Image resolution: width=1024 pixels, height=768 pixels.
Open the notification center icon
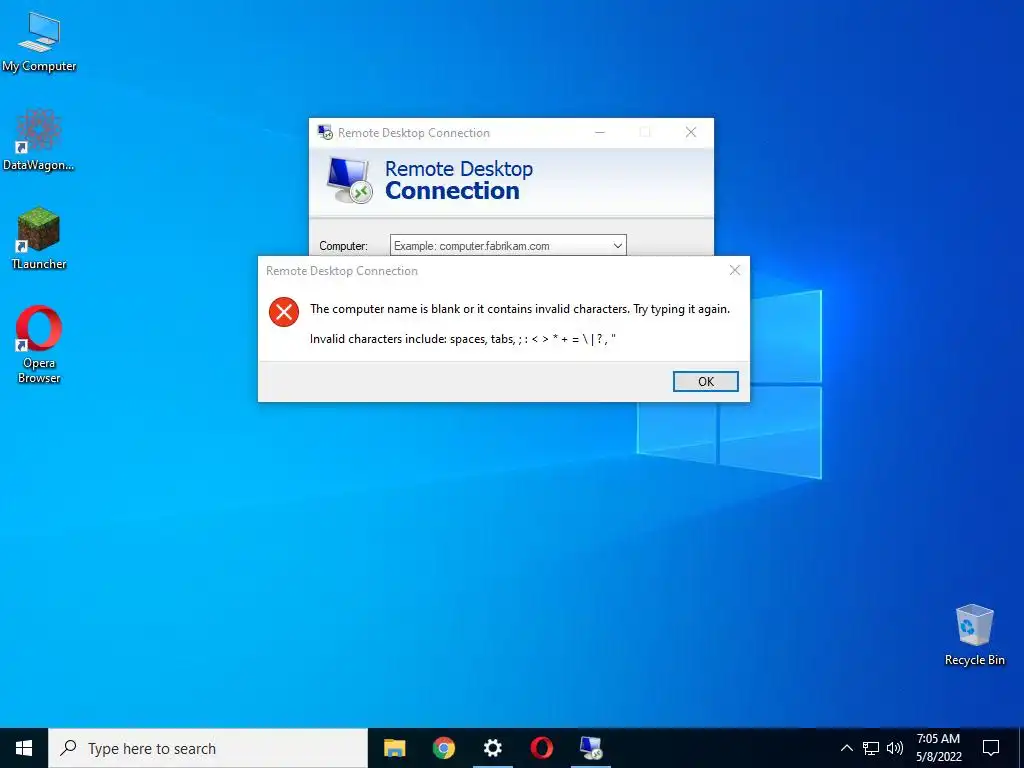pyautogui.click(x=991, y=748)
